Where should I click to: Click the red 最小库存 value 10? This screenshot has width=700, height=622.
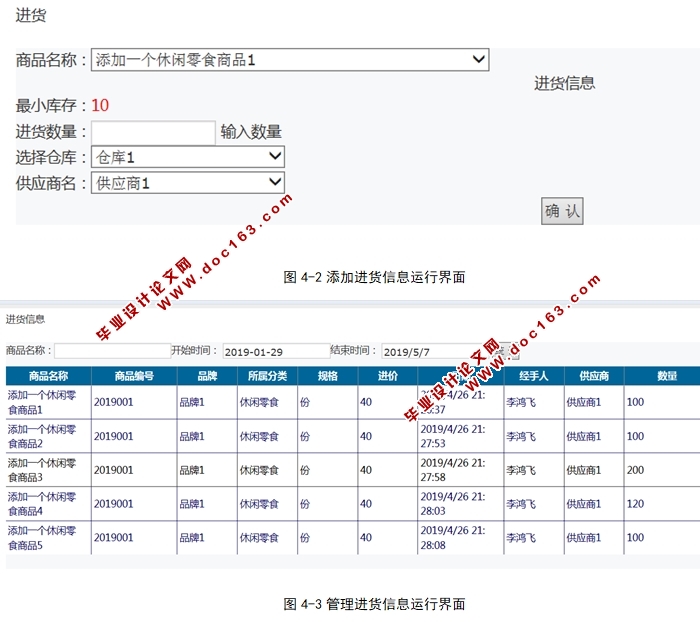tap(100, 105)
